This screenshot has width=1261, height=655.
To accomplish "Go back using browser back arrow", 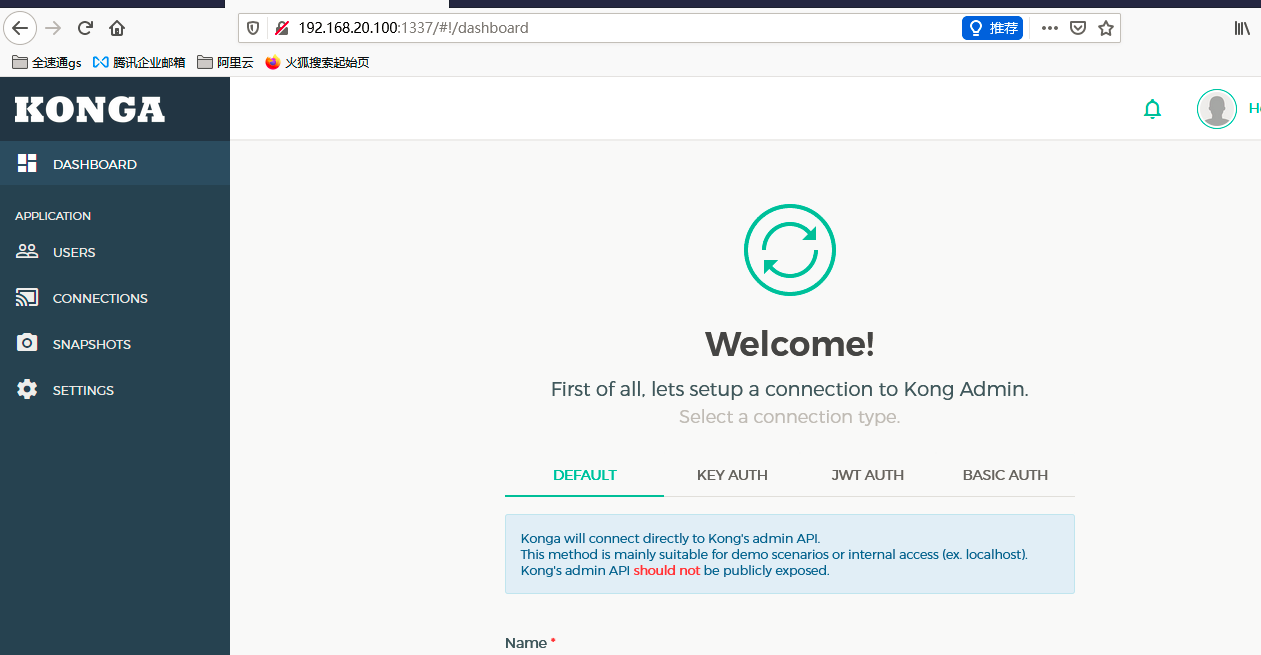I will [20, 28].
